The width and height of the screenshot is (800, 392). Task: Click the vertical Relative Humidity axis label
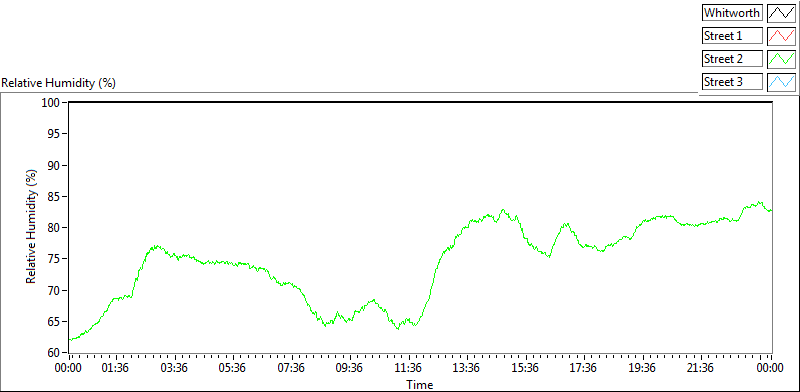point(32,227)
